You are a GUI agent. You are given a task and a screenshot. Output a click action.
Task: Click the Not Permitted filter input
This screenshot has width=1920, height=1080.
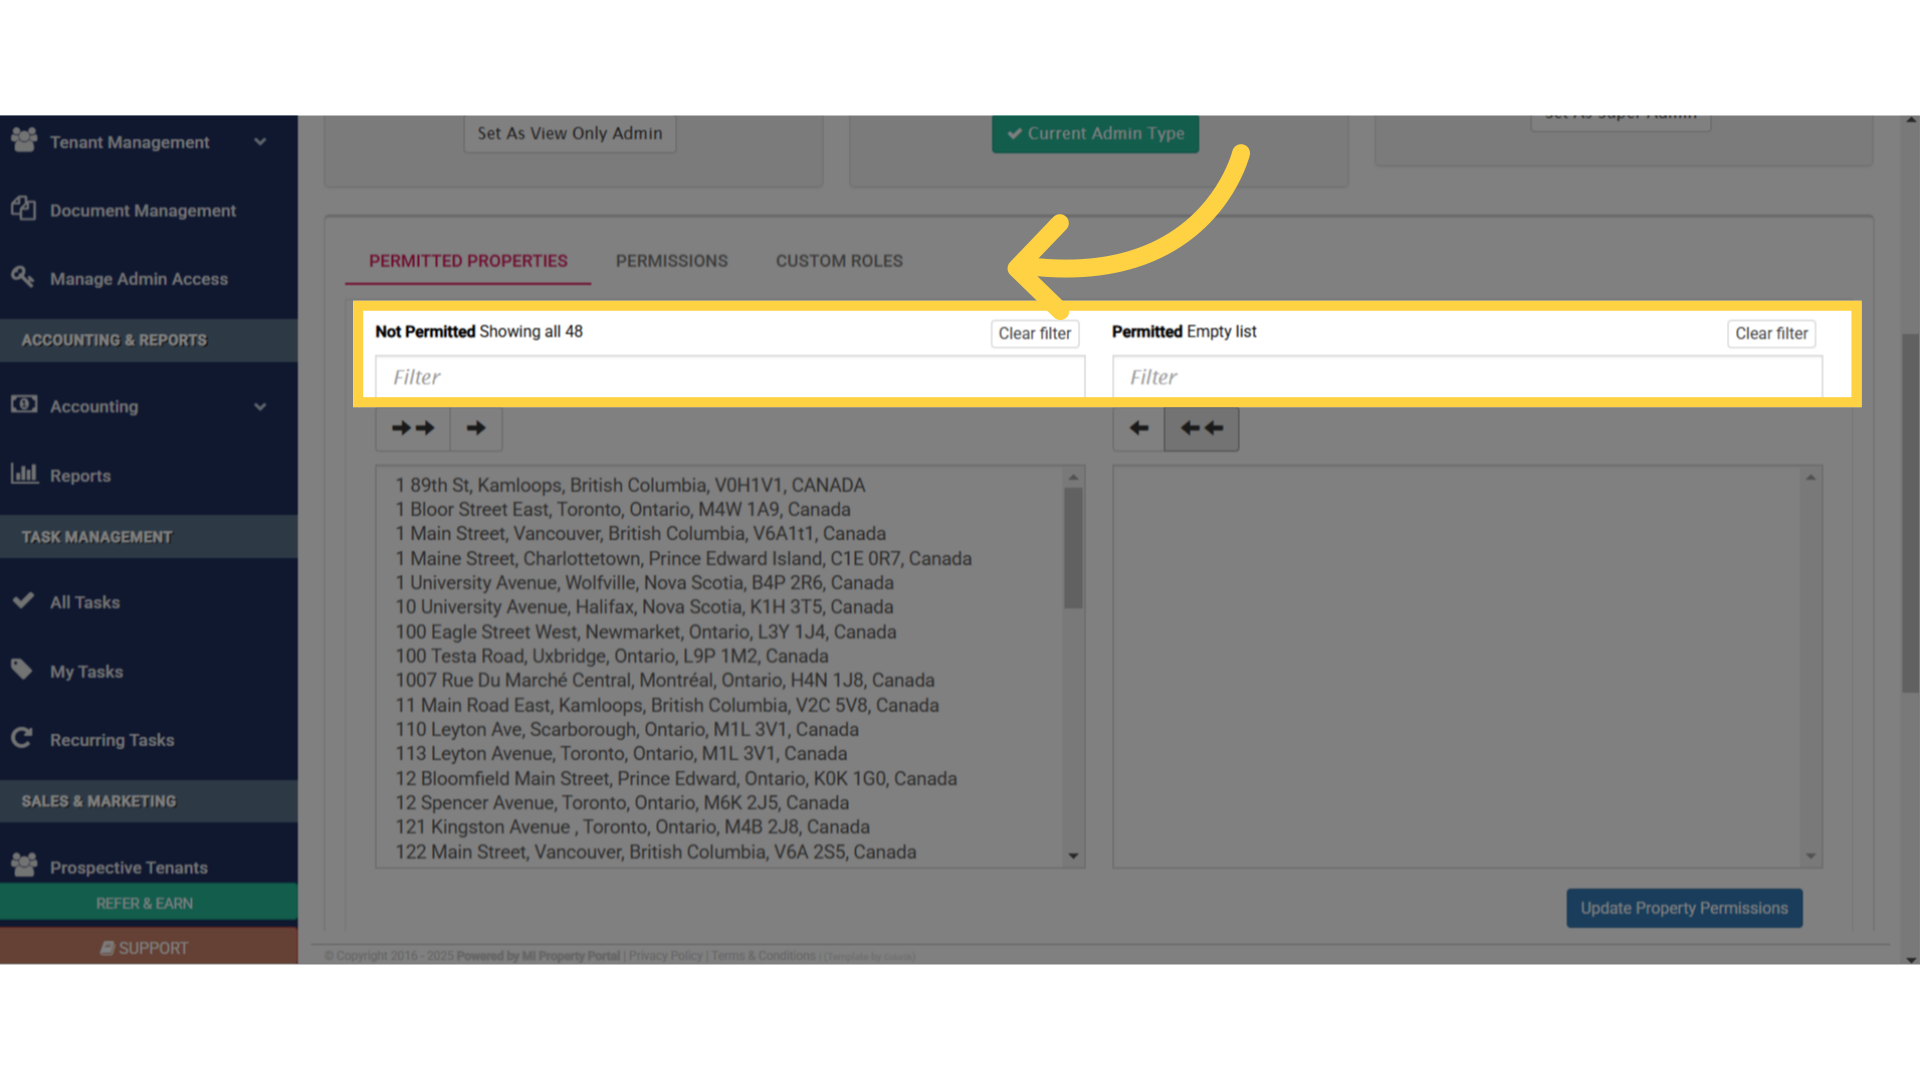tap(728, 377)
